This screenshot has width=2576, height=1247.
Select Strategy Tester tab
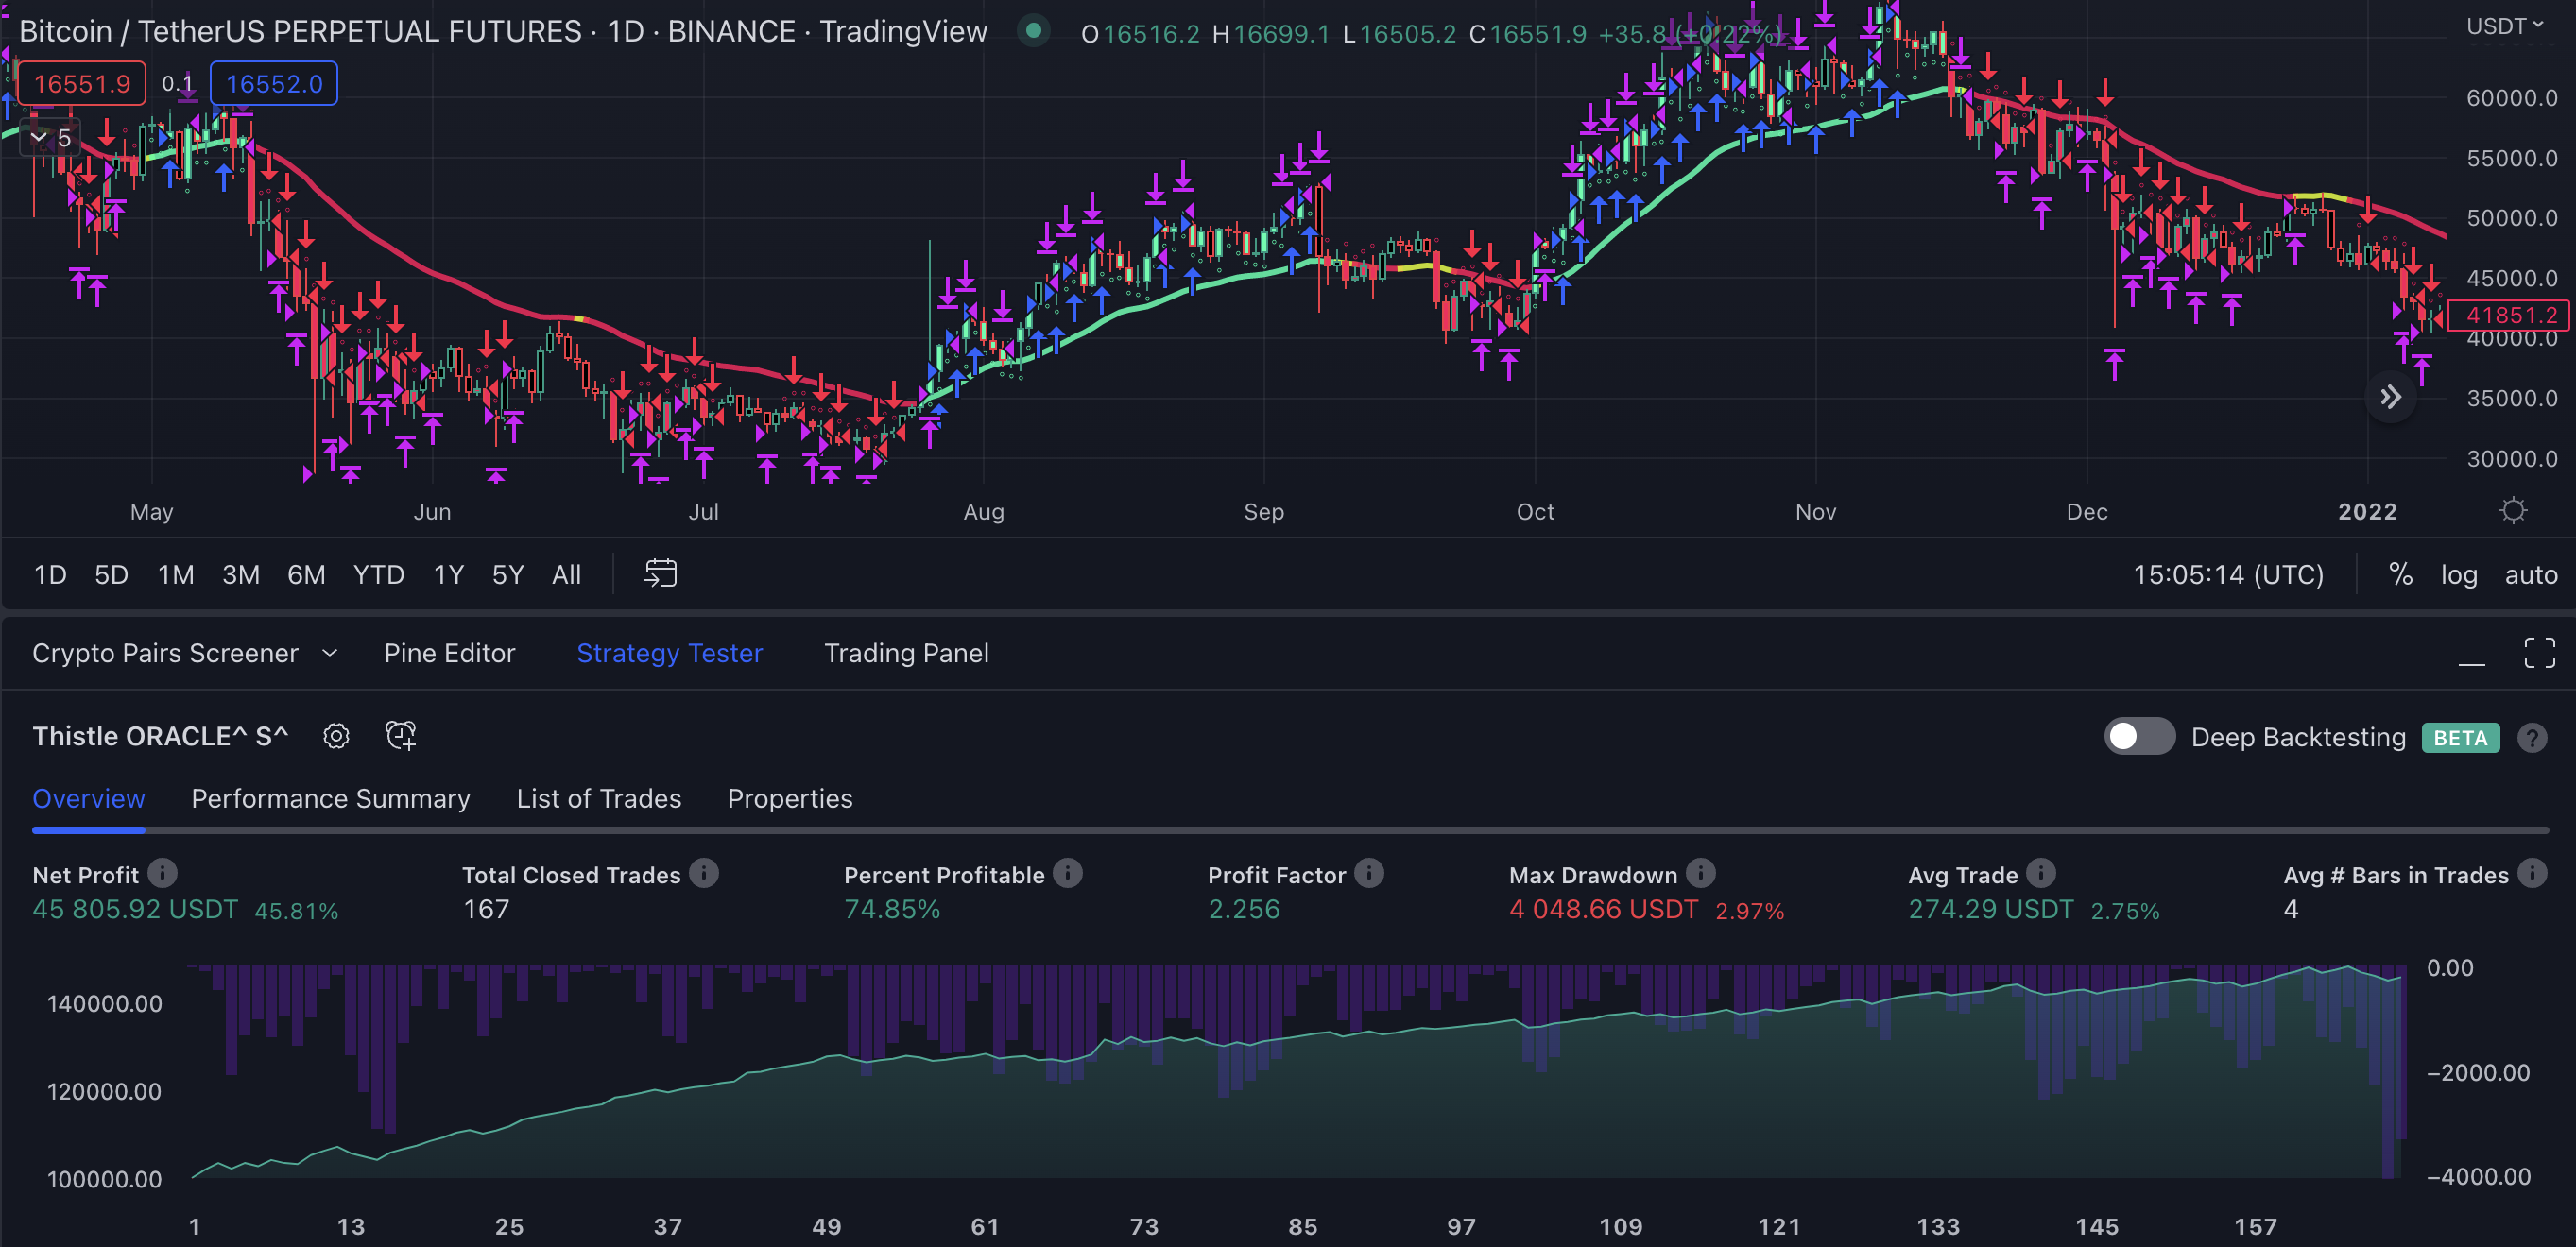point(669,653)
